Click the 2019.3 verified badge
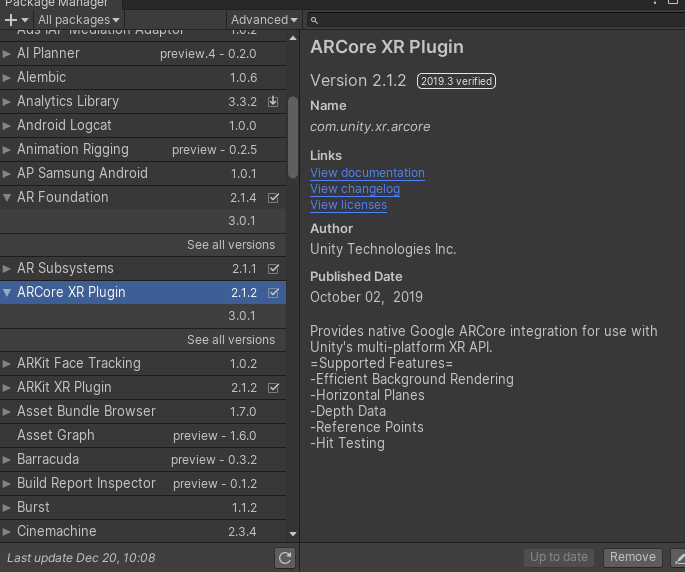The width and height of the screenshot is (685, 572). point(456,81)
